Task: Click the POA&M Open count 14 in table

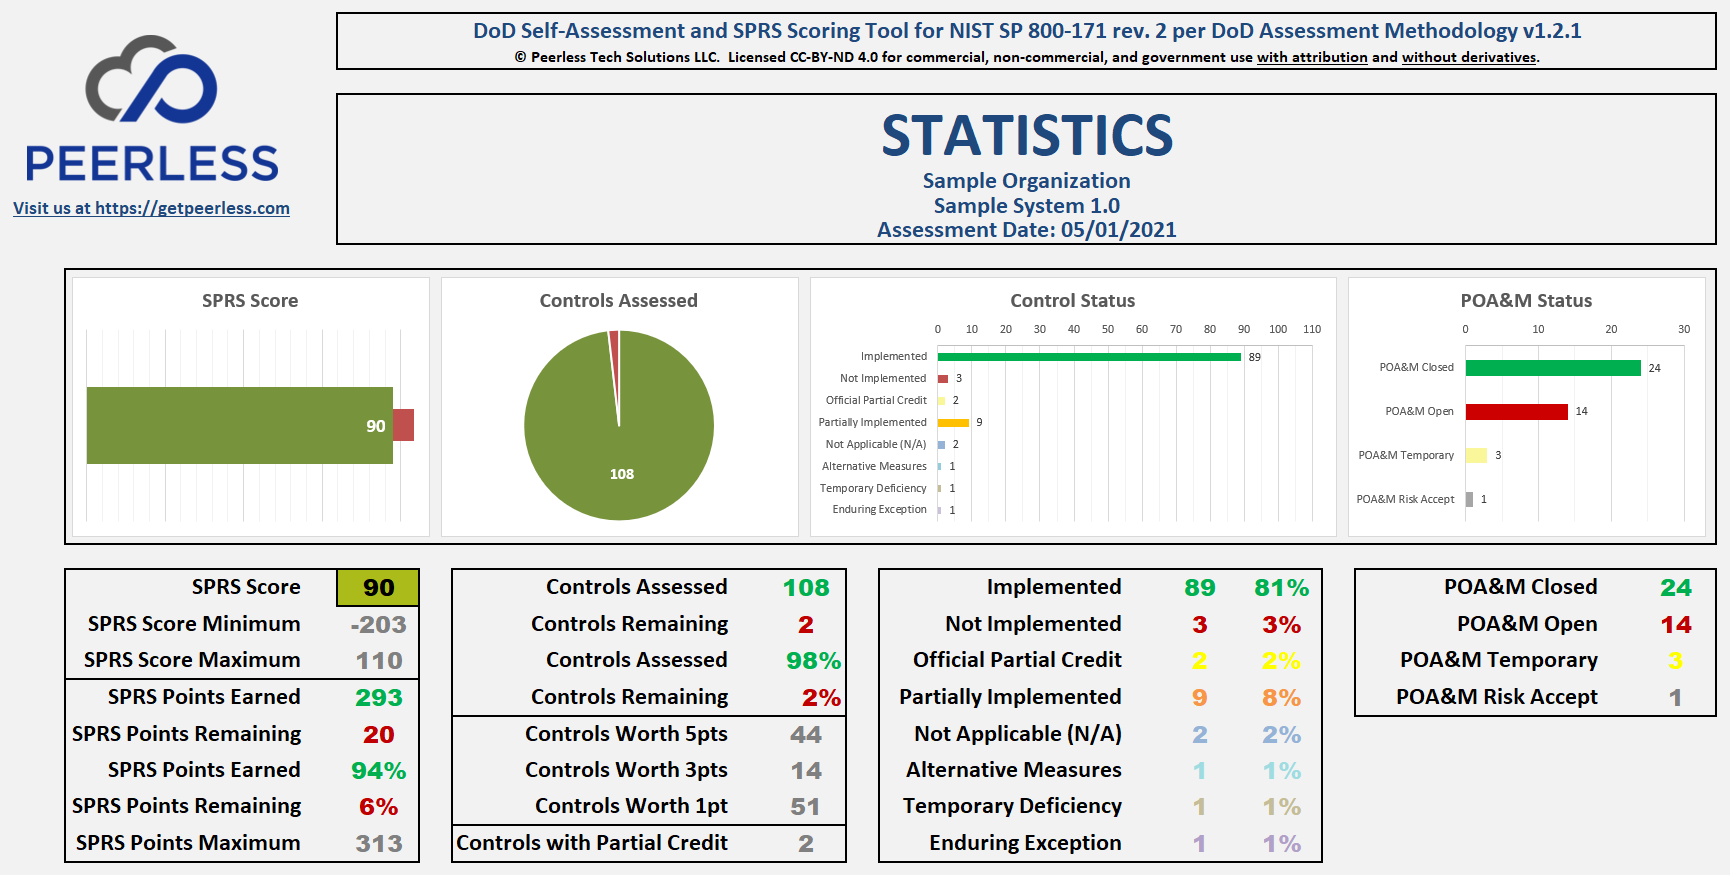Action: point(1675,625)
